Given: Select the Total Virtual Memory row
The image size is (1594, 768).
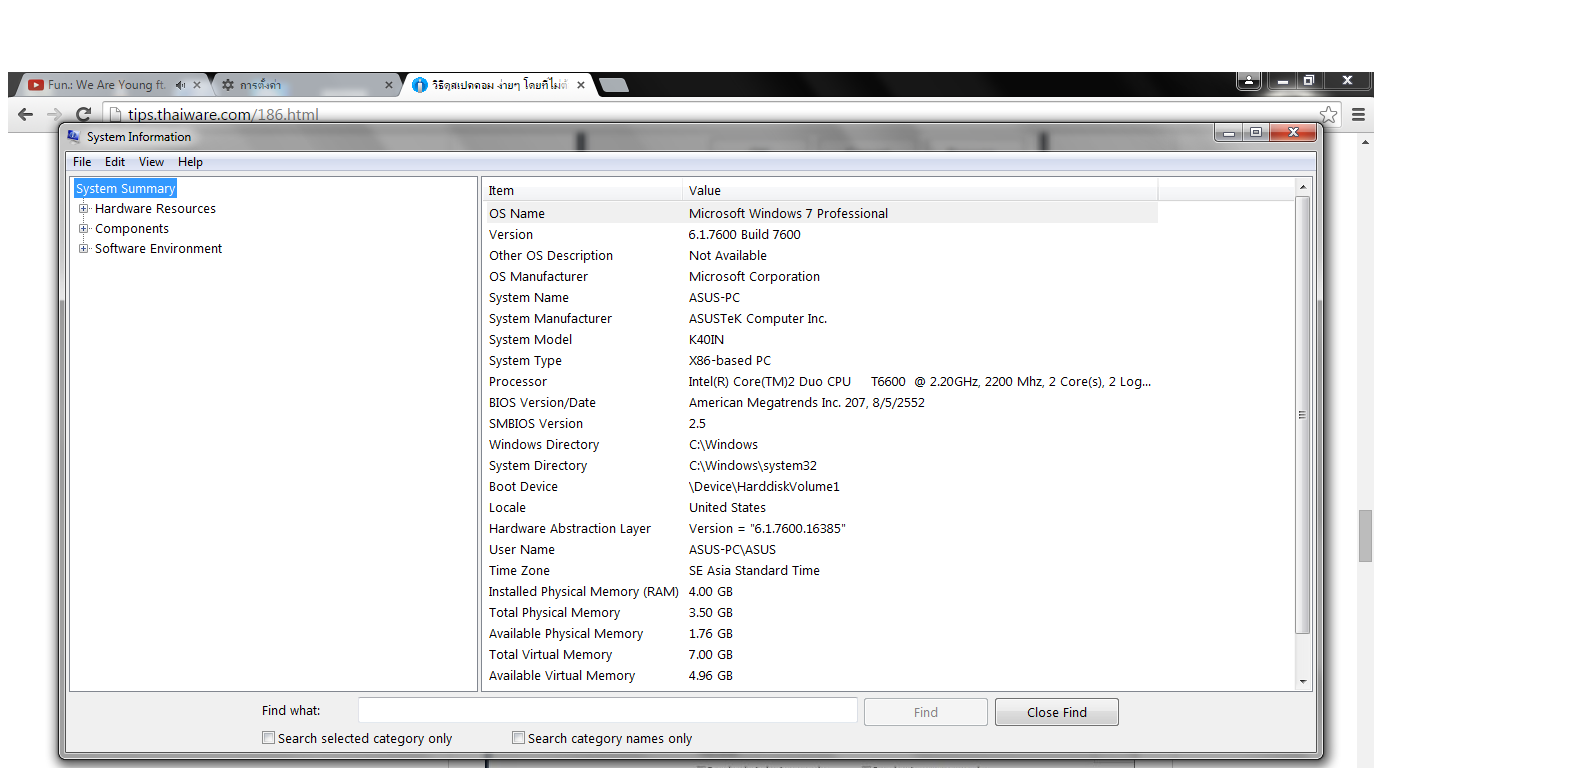Looking at the screenshot, I should coord(820,654).
